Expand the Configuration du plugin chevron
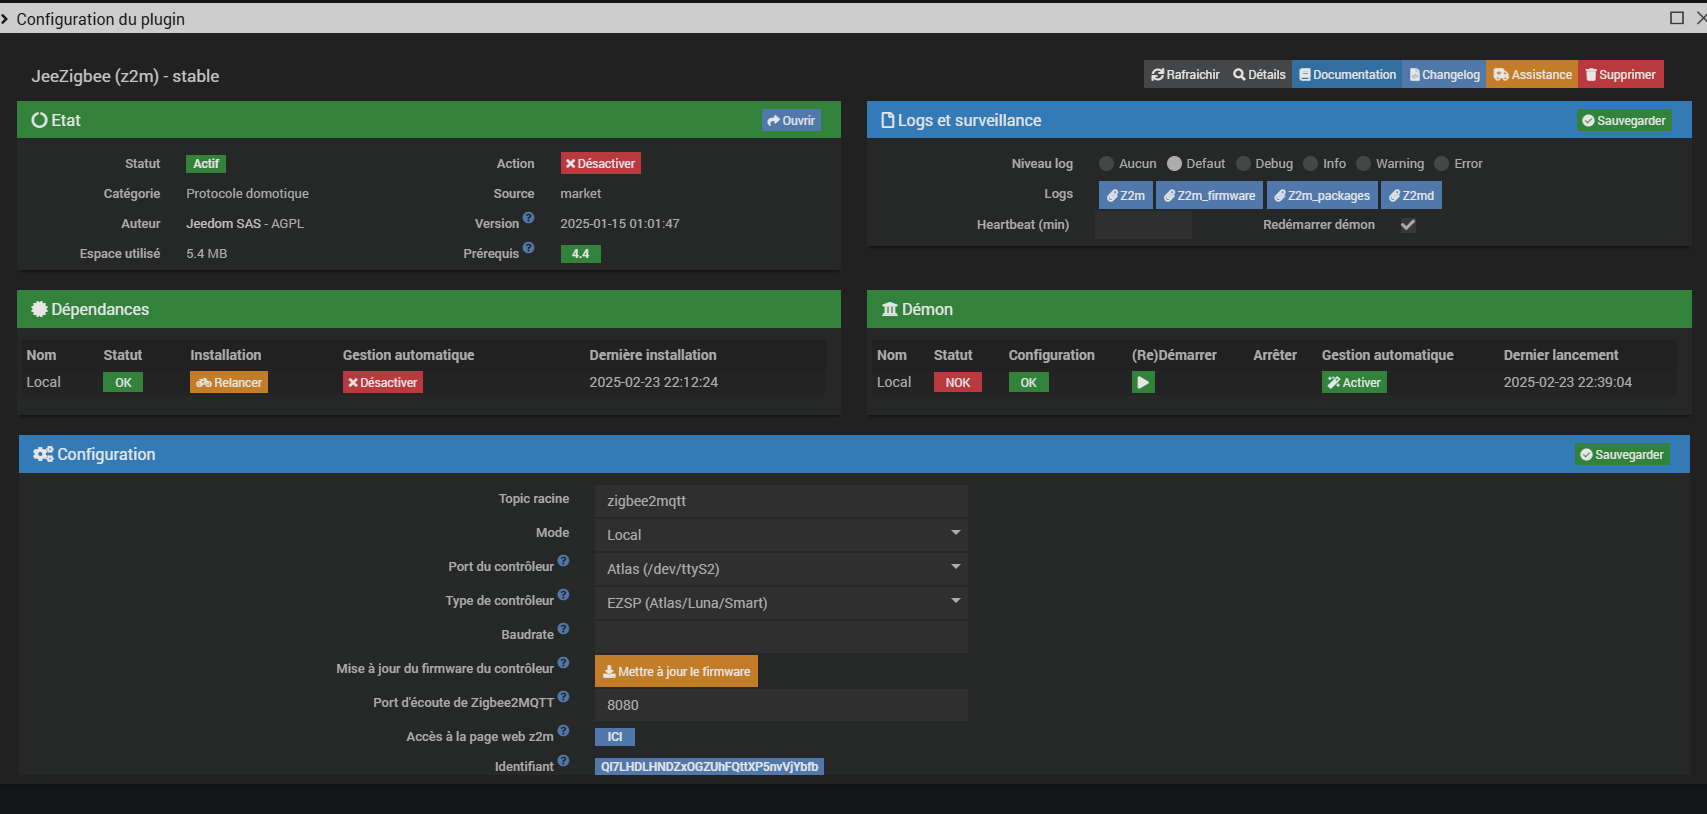Viewport: 1707px width, 814px height. [5, 19]
